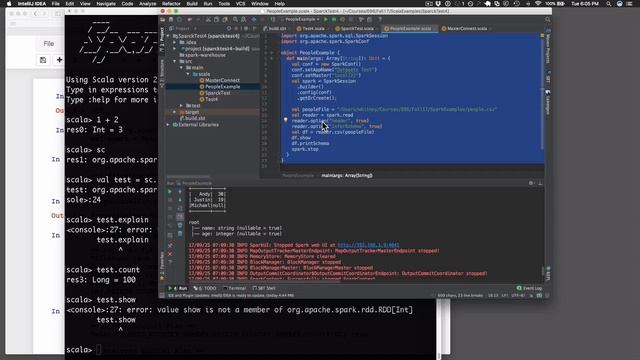Open the Event Log
Image resolution: width=640 pixels, height=360 pixels.
point(529,288)
